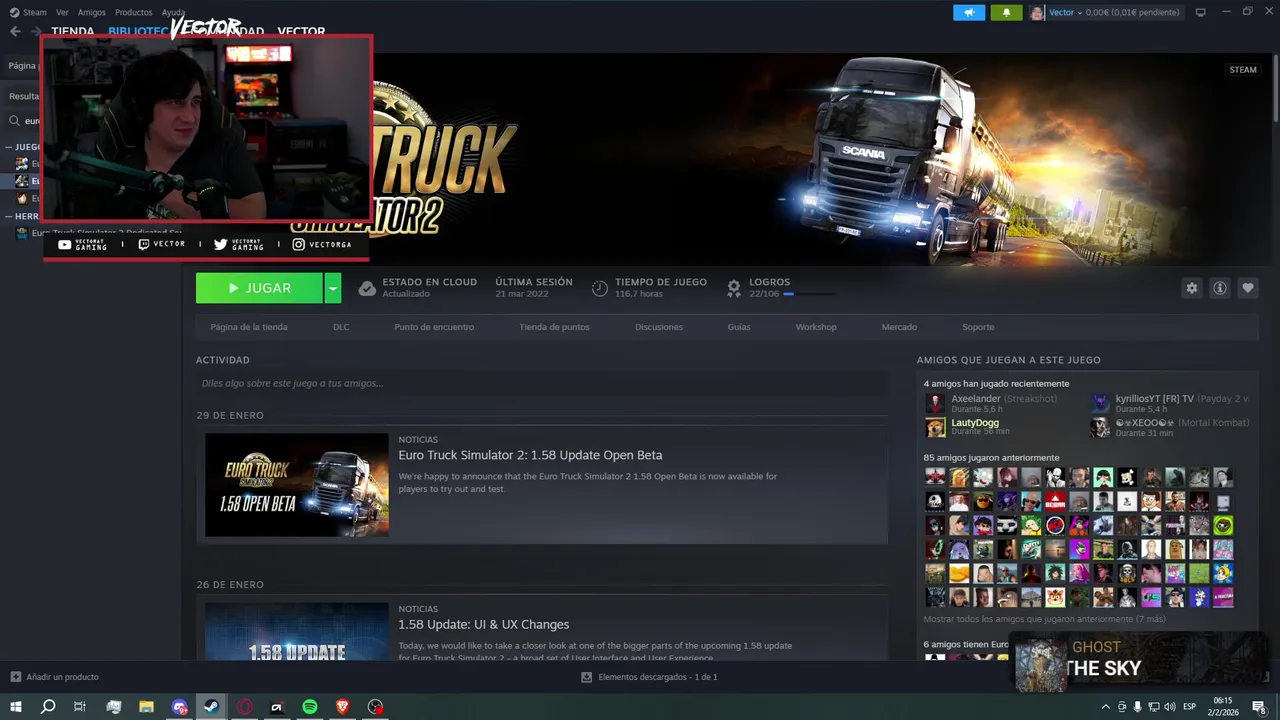Image resolution: width=1280 pixels, height=720 pixels.
Task: Click the blue announcements megaphone button
Action: pyautogui.click(x=968, y=12)
